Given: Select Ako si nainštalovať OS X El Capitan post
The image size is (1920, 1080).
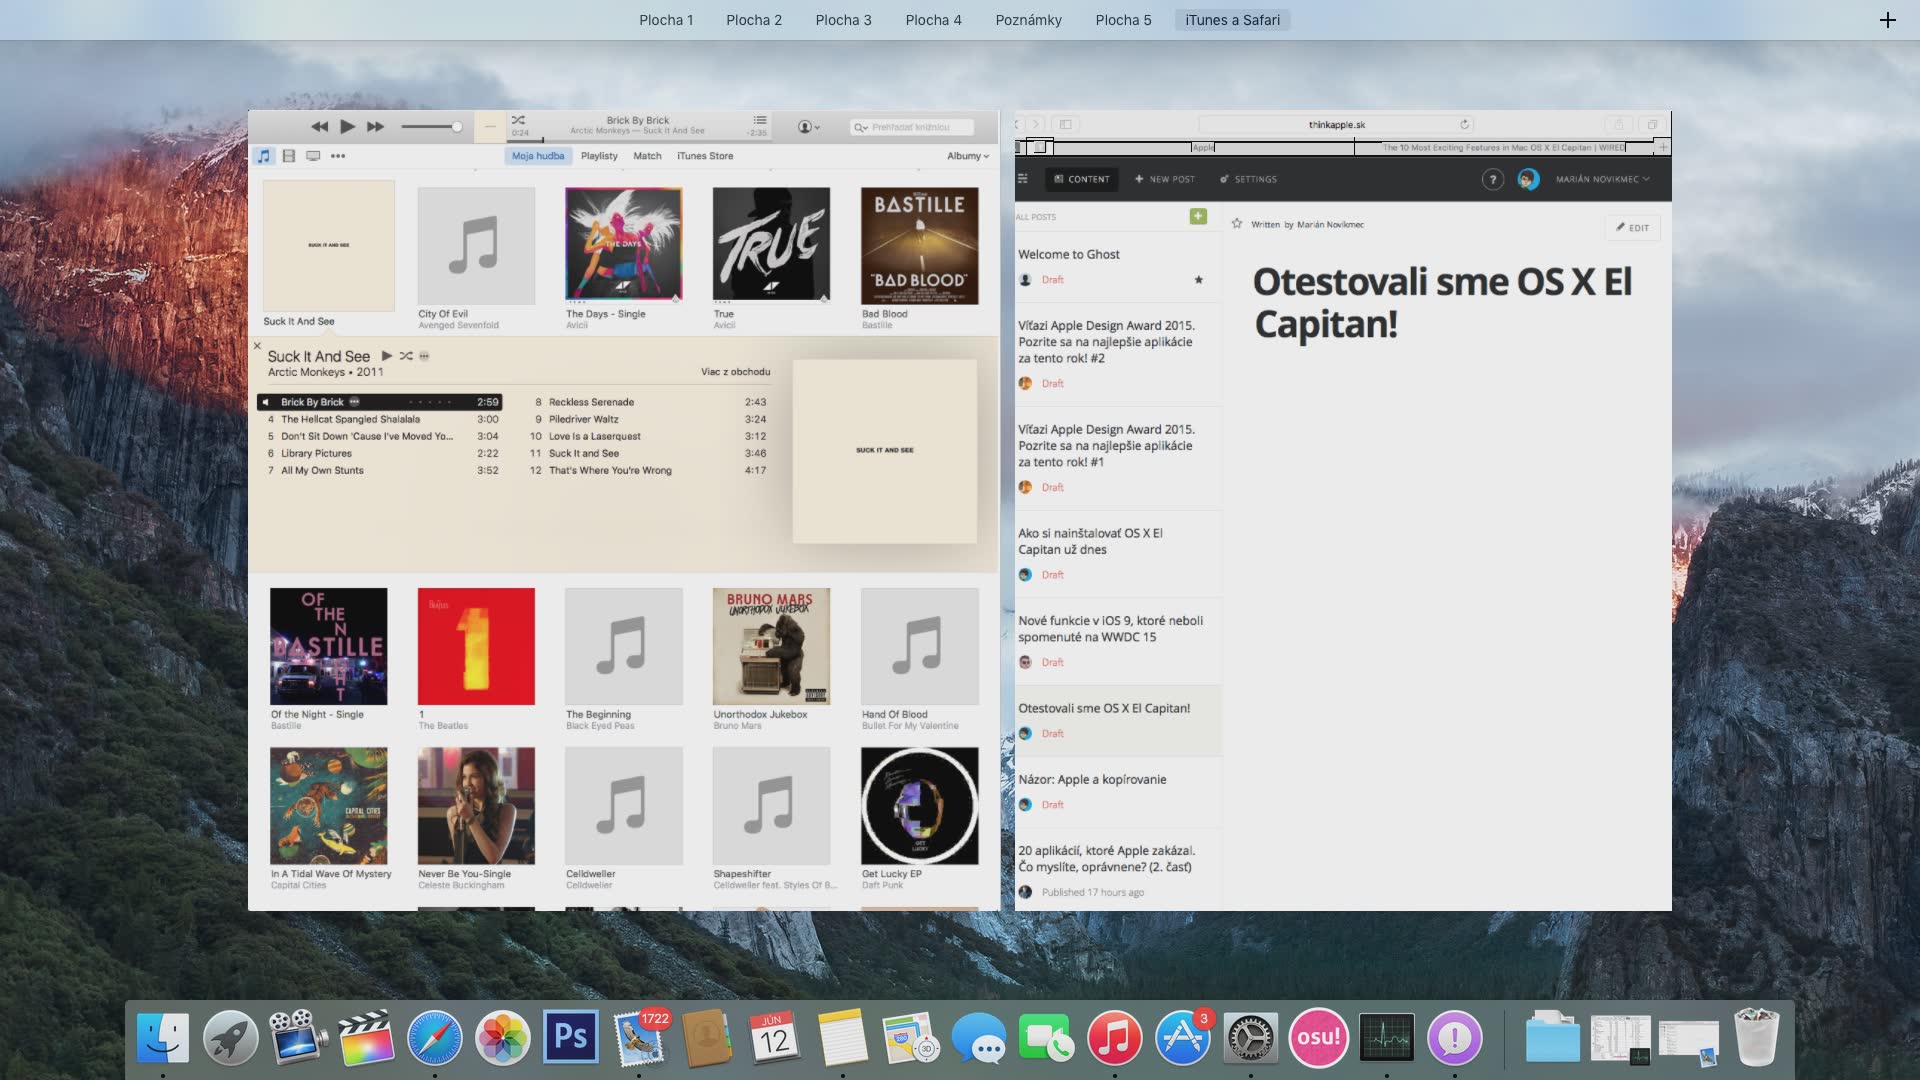Looking at the screenshot, I should pyautogui.click(x=1118, y=554).
